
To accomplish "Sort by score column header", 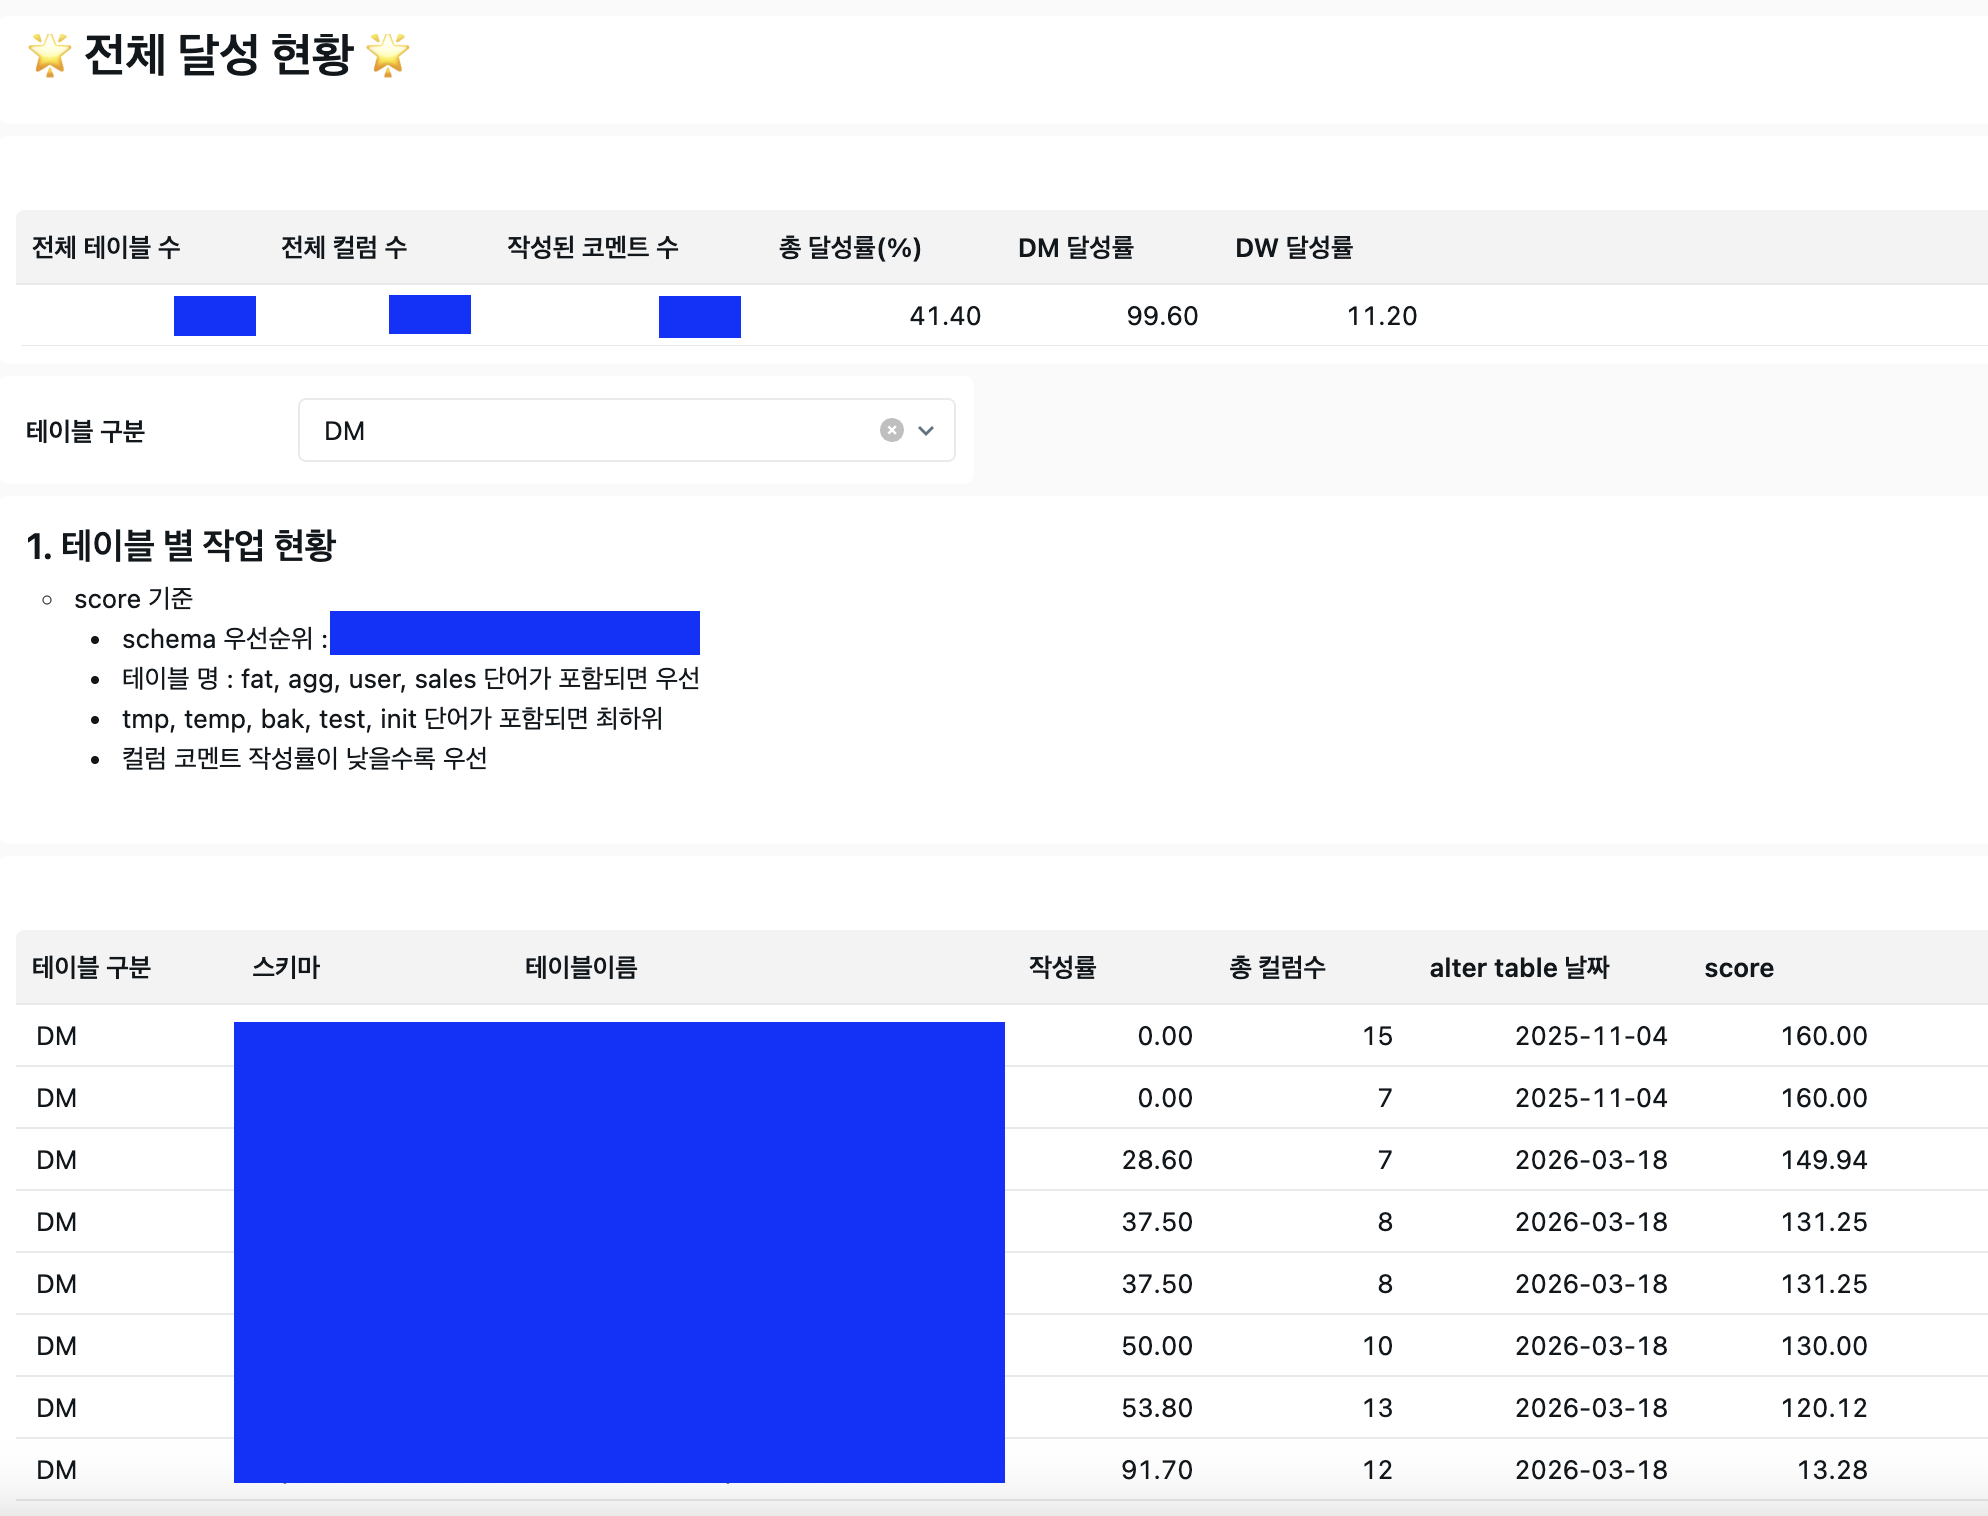I will (x=1738, y=967).
